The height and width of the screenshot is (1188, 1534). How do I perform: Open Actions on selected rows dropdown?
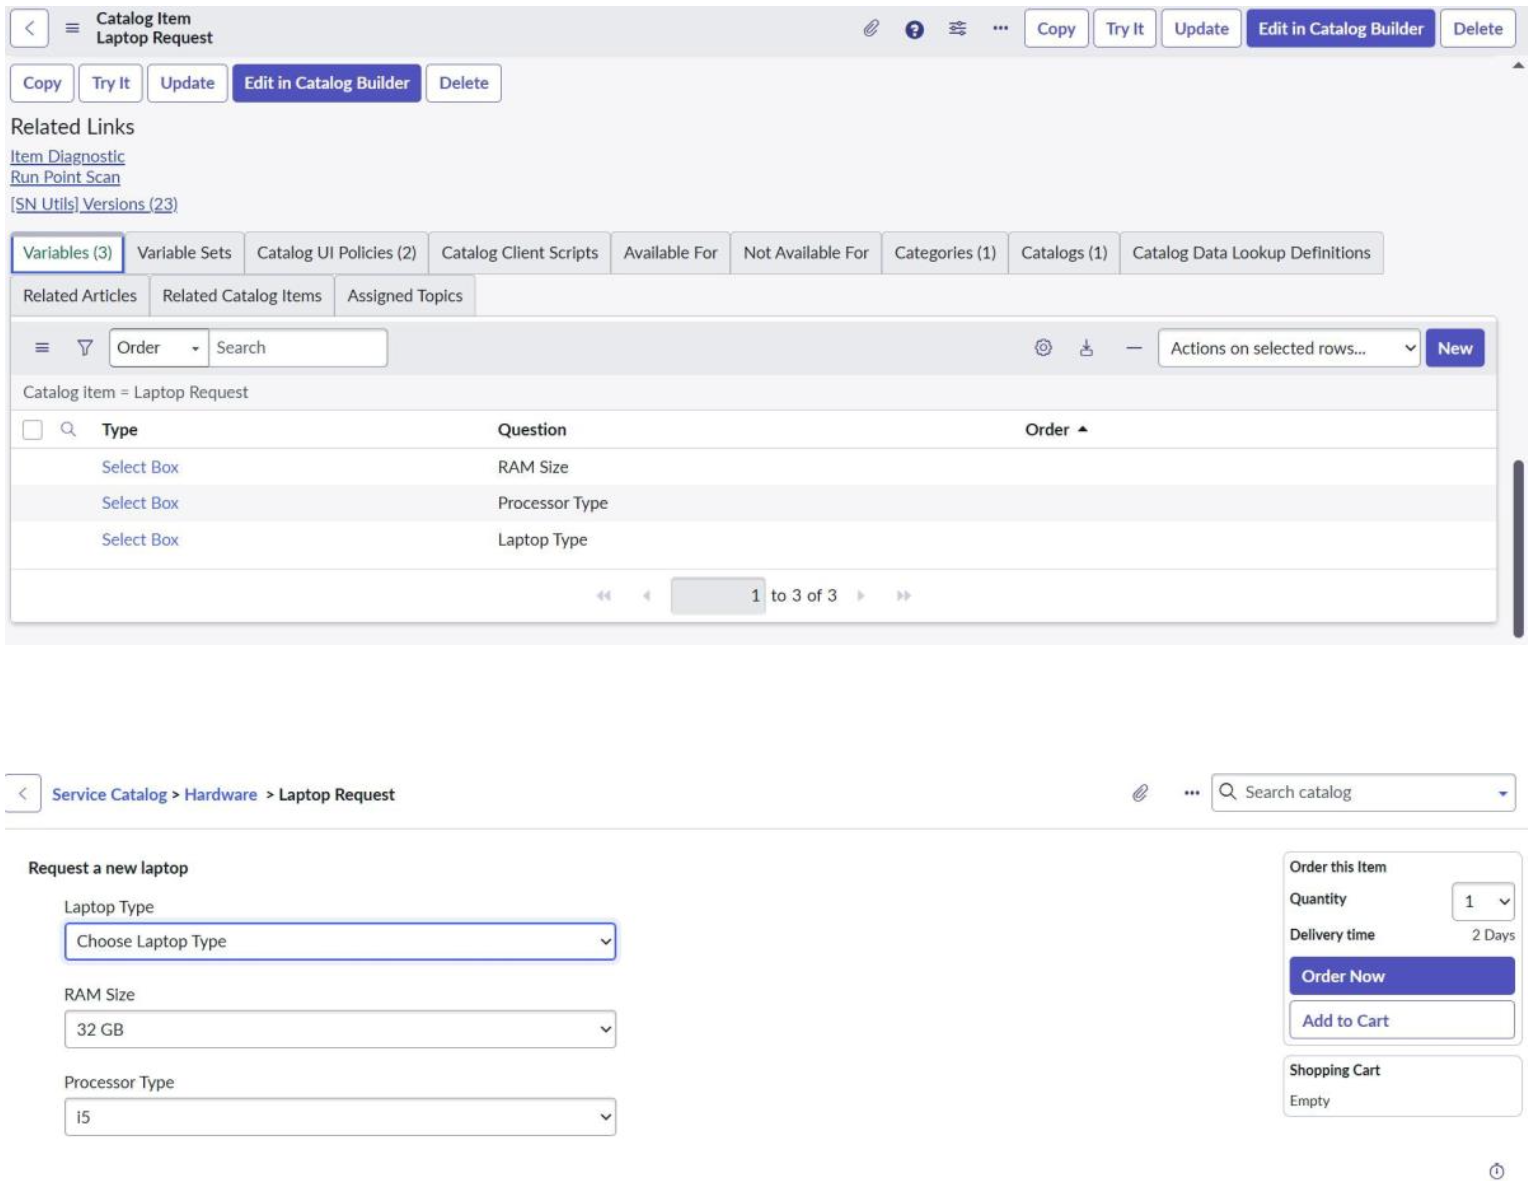coord(1288,348)
